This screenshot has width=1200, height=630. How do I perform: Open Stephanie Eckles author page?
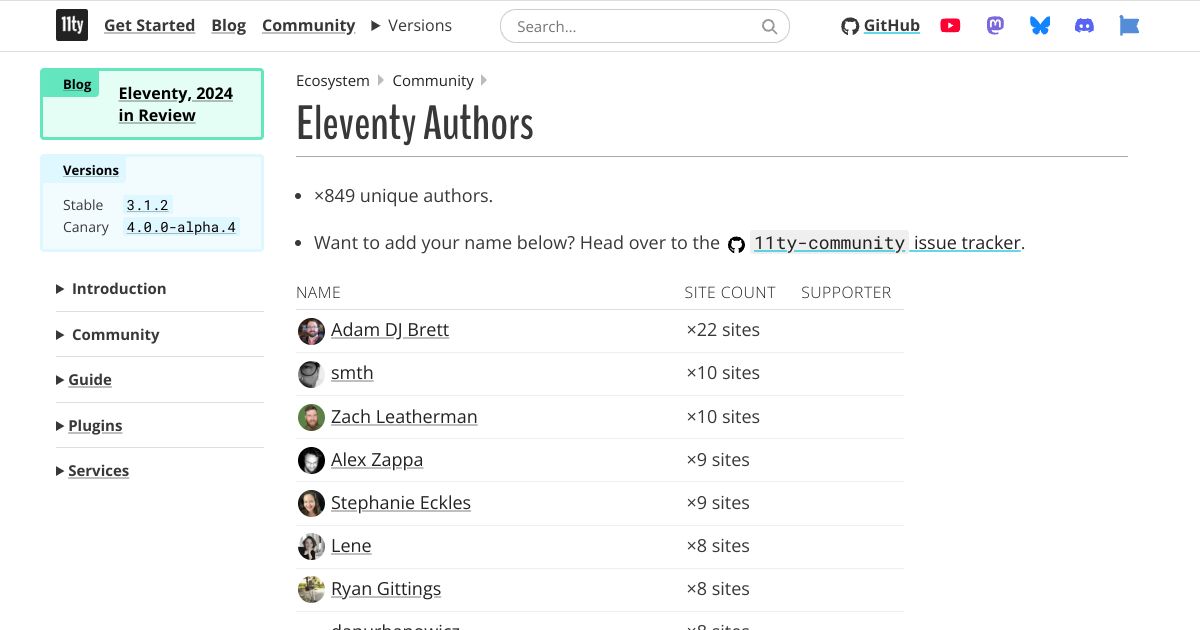tap(401, 503)
